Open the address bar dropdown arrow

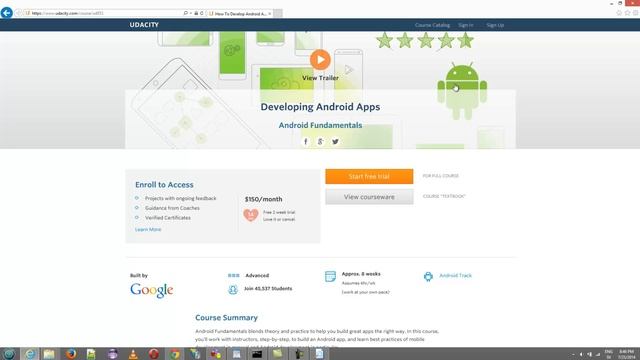191,13
